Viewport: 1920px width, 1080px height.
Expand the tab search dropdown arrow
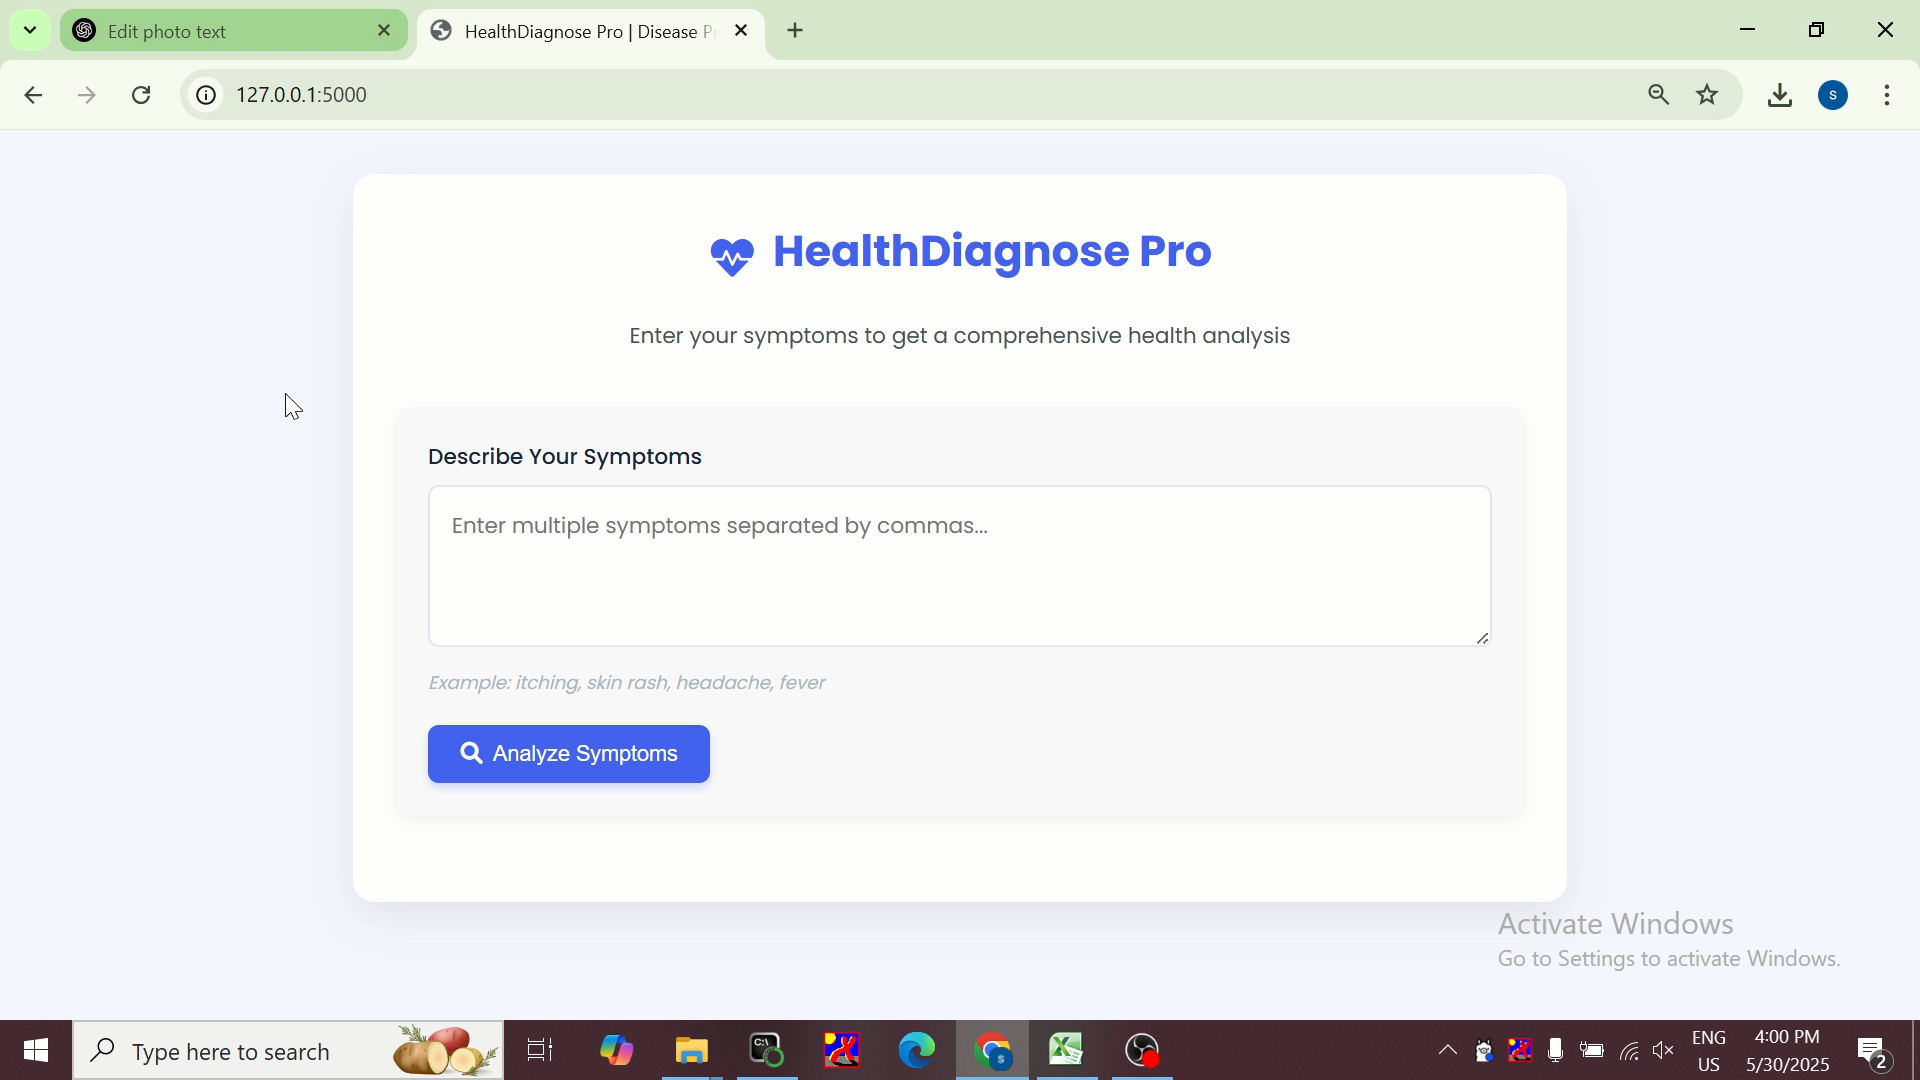click(x=30, y=30)
